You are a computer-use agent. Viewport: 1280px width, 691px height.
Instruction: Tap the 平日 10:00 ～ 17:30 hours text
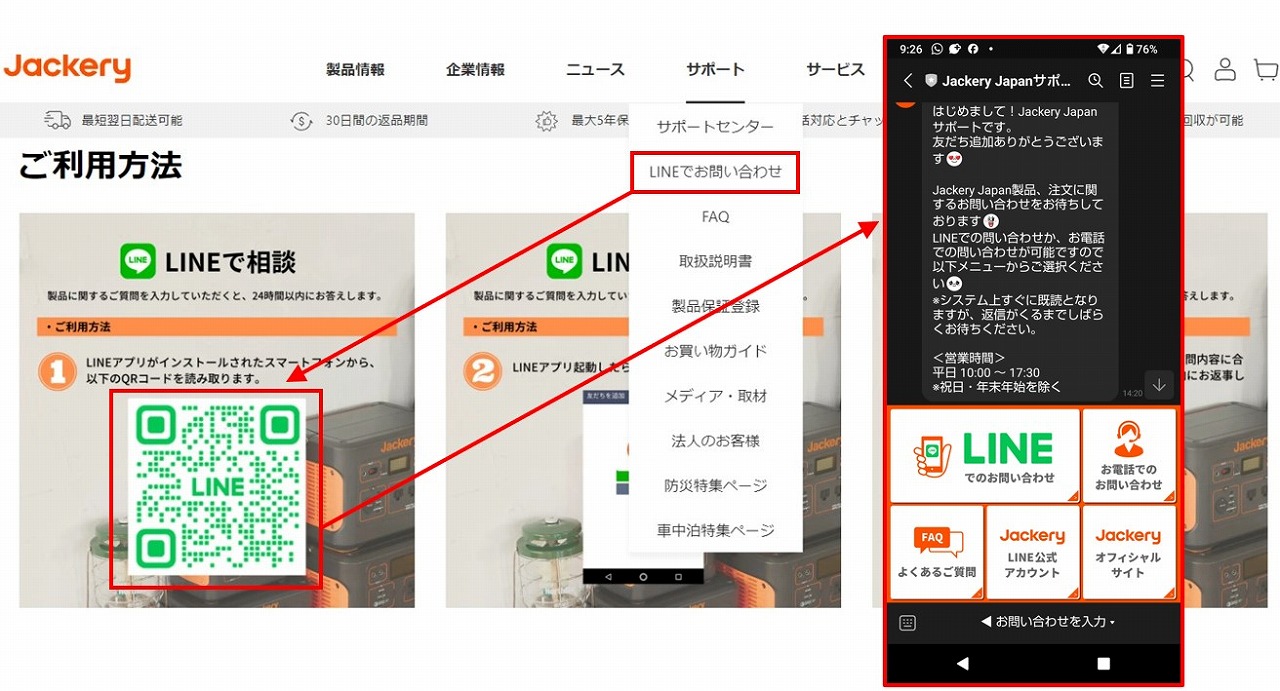point(984,372)
